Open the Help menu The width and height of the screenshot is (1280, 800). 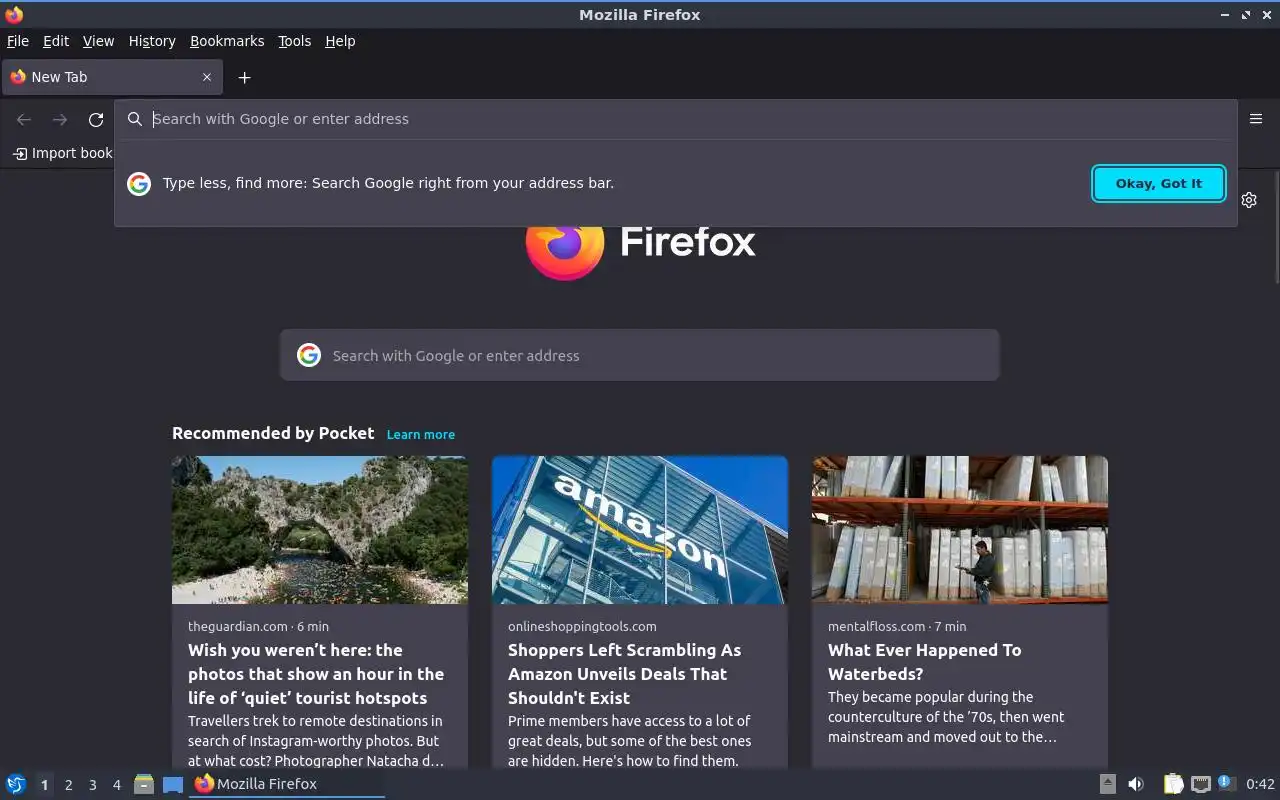pyautogui.click(x=340, y=41)
